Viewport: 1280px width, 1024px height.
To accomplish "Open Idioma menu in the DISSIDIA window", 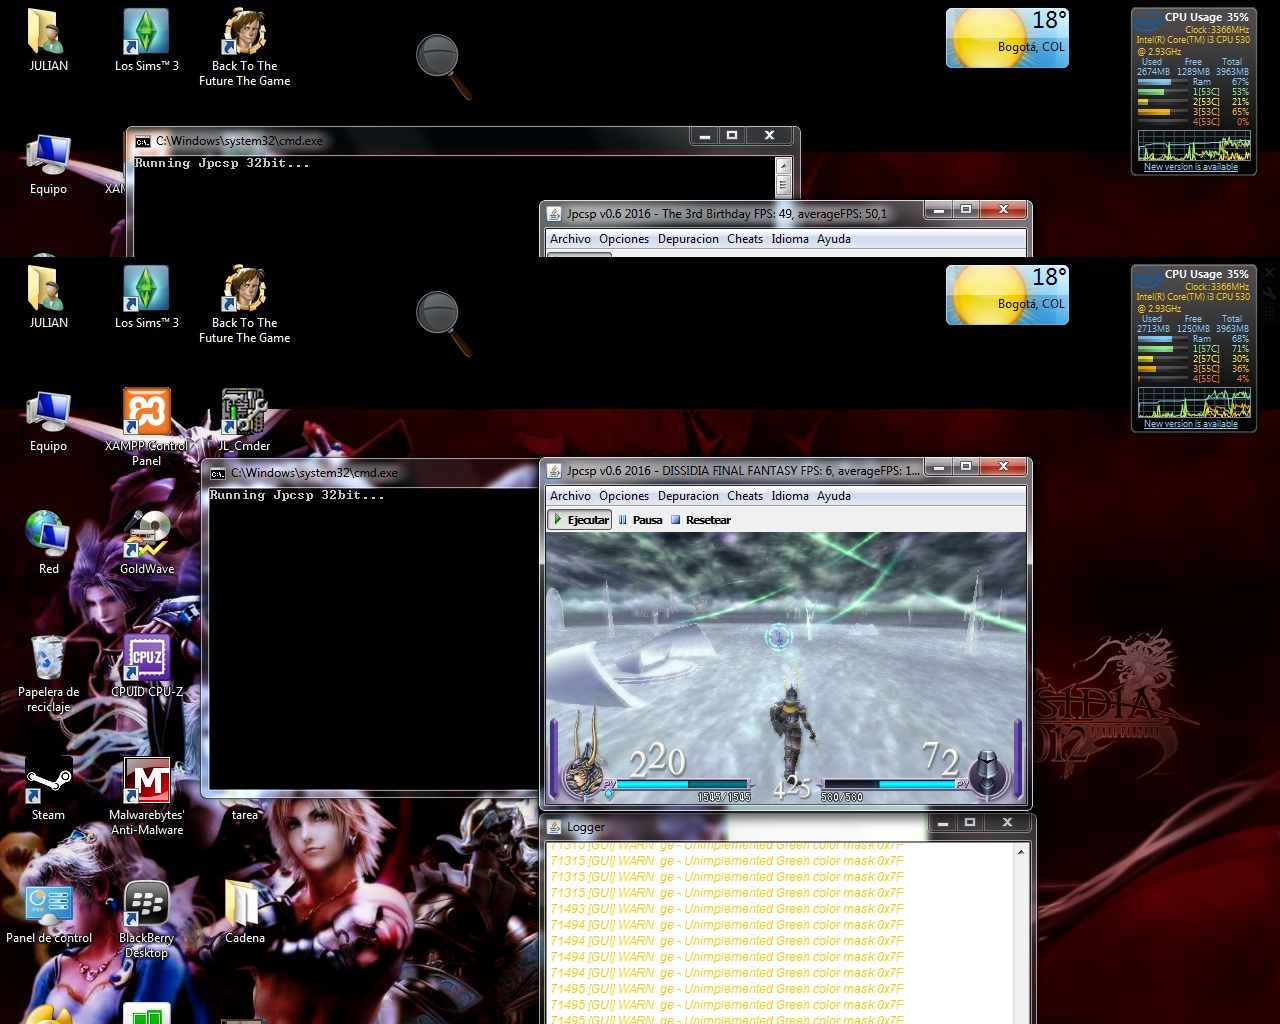I will (x=790, y=496).
